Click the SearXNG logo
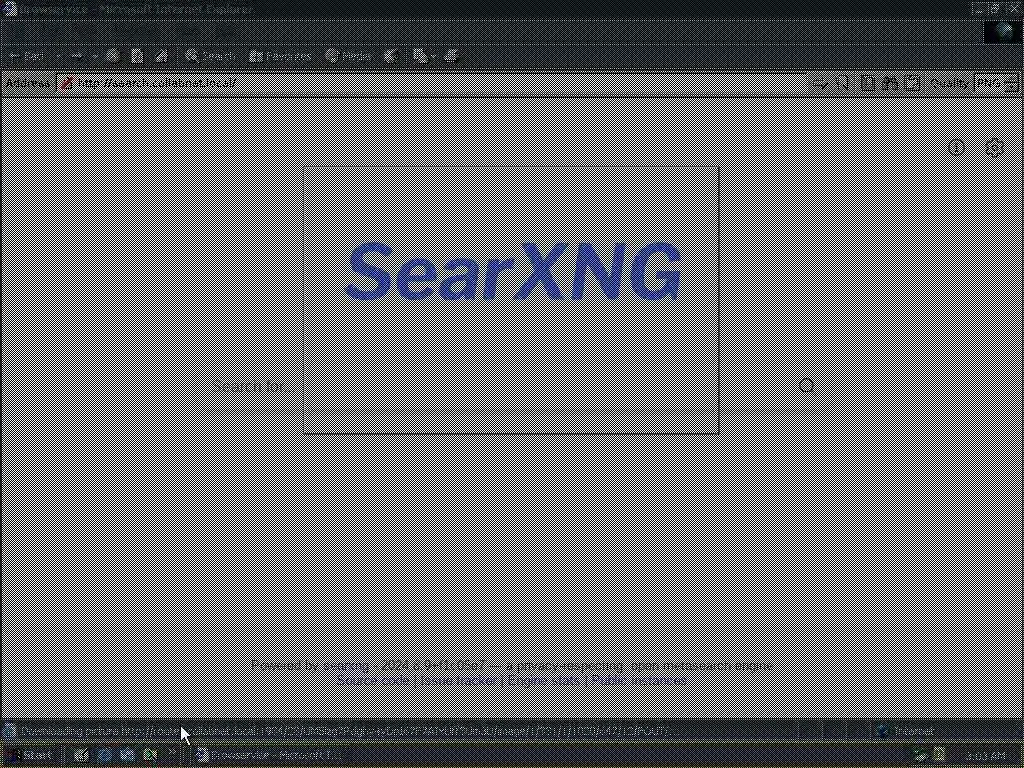 coord(513,271)
